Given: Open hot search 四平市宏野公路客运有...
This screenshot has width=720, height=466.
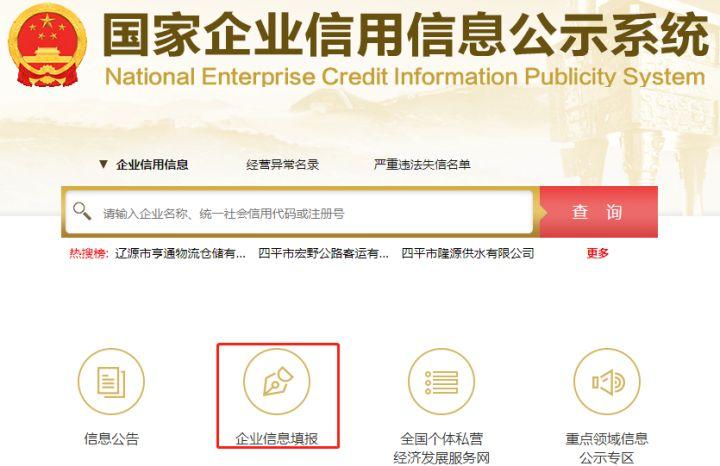Looking at the screenshot, I should (x=323, y=253).
